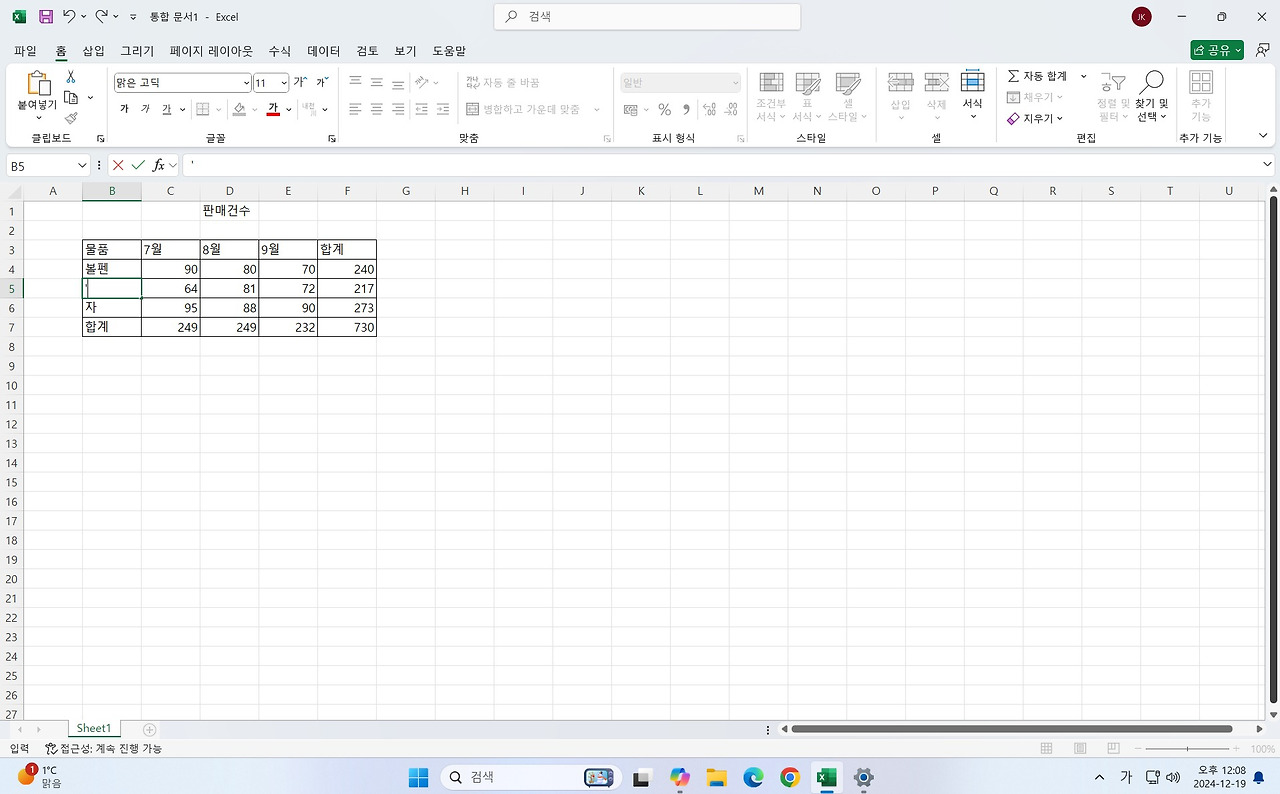Cancel the entry with the formula bar X

pyautogui.click(x=118, y=165)
